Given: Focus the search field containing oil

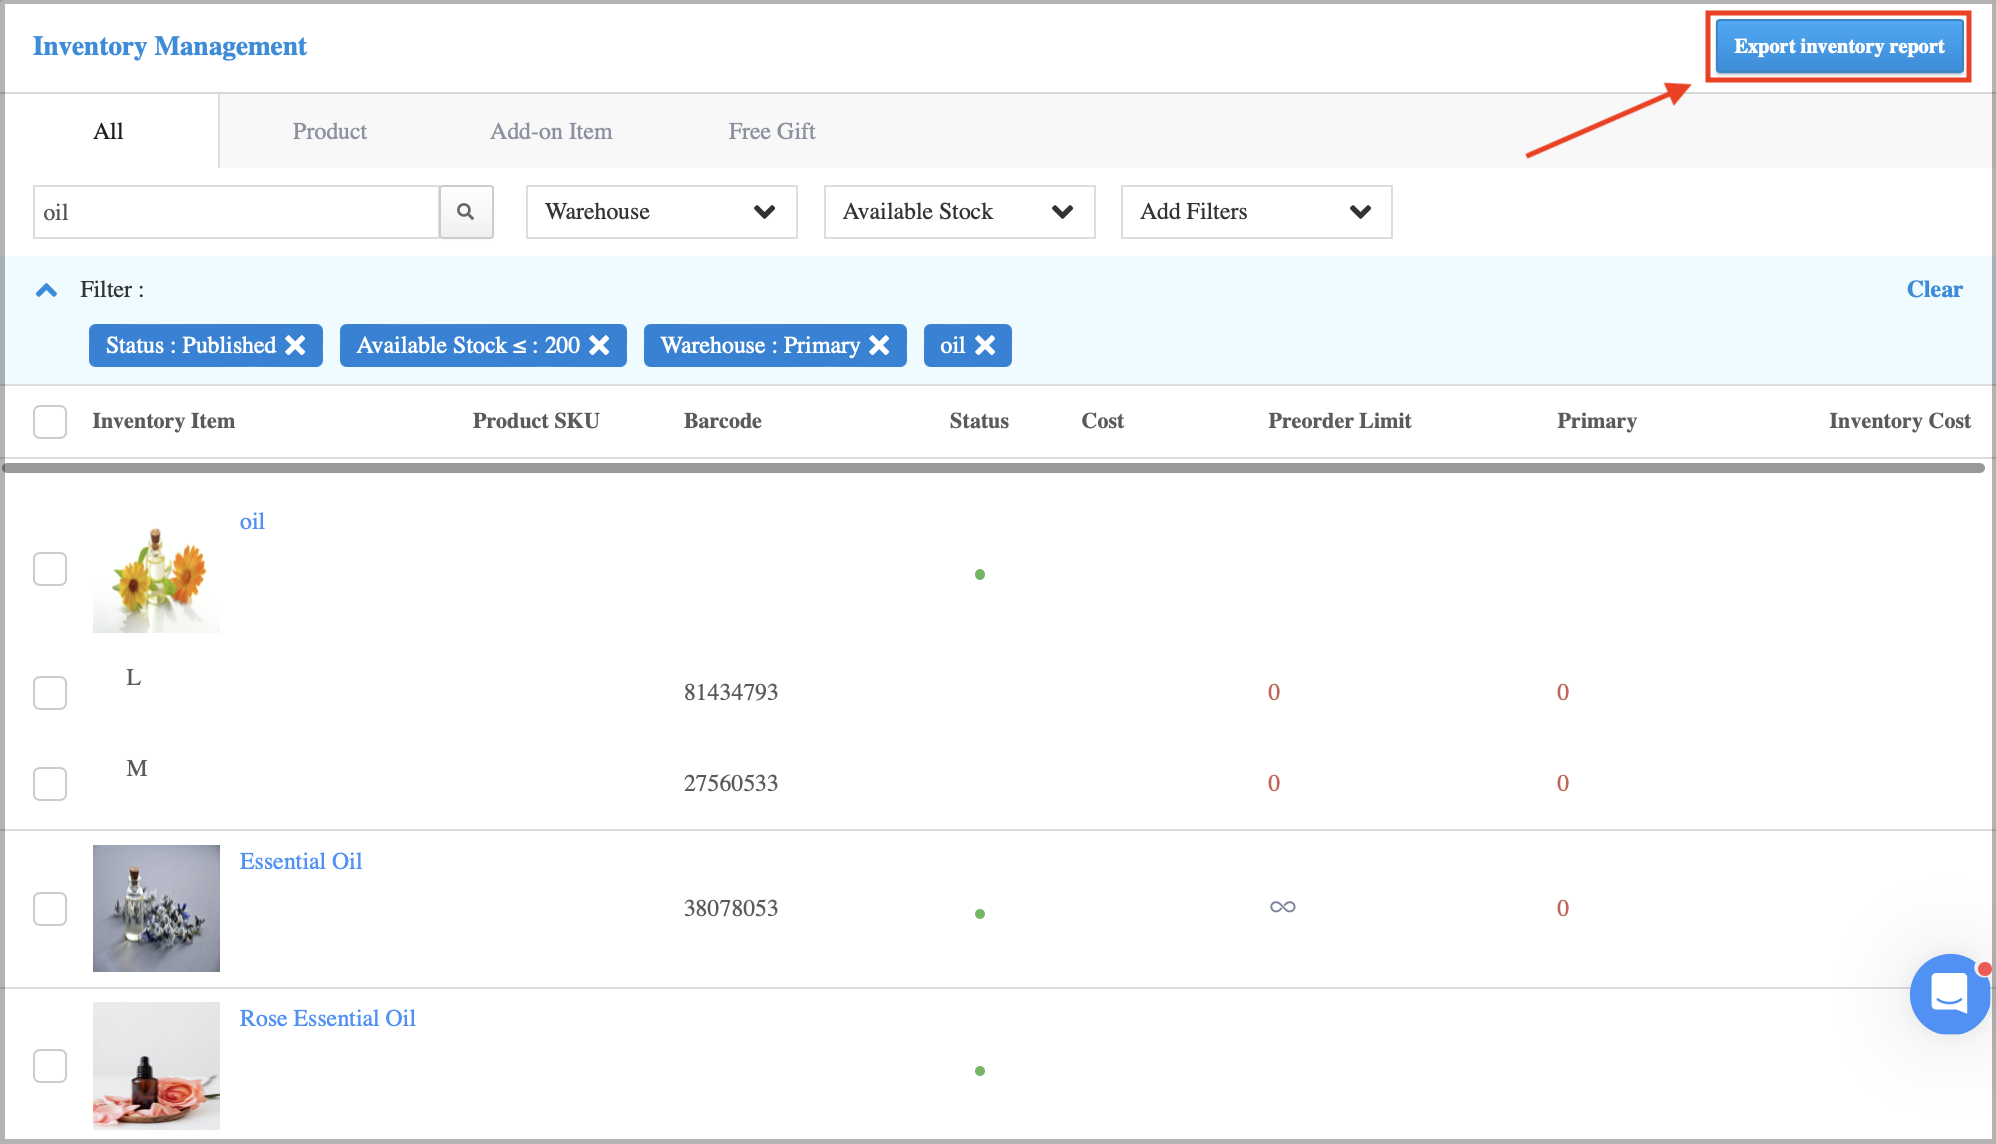Looking at the screenshot, I should (x=236, y=212).
